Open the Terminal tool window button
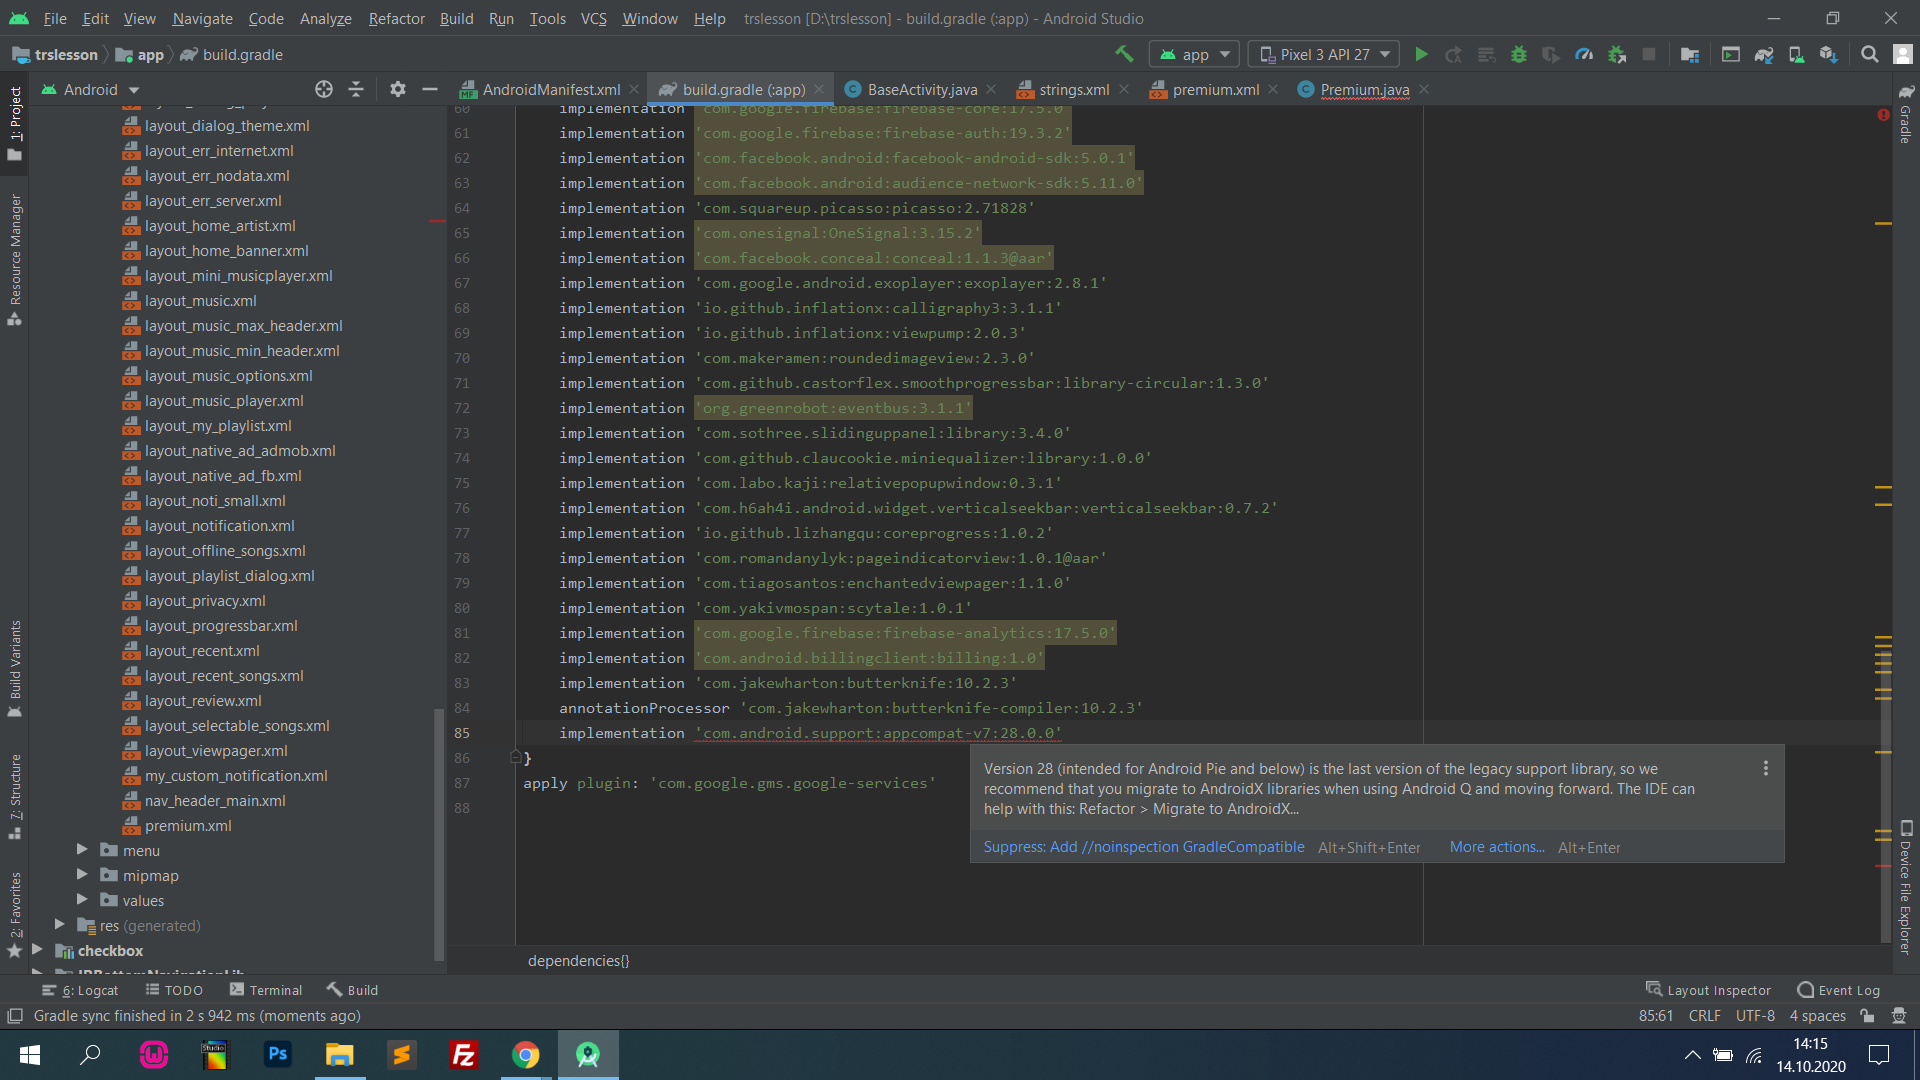The height and width of the screenshot is (1080, 1920). (x=265, y=990)
